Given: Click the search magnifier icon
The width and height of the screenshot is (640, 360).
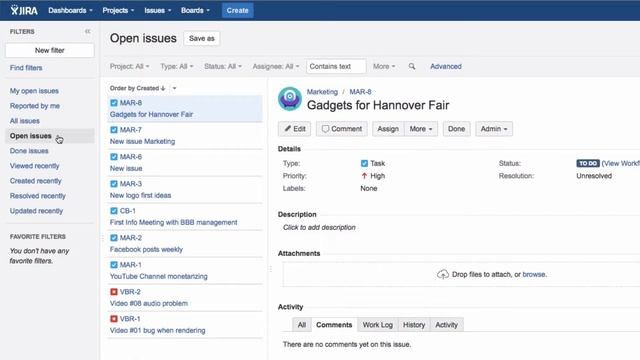Looking at the screenshot, I should [412, 66].
